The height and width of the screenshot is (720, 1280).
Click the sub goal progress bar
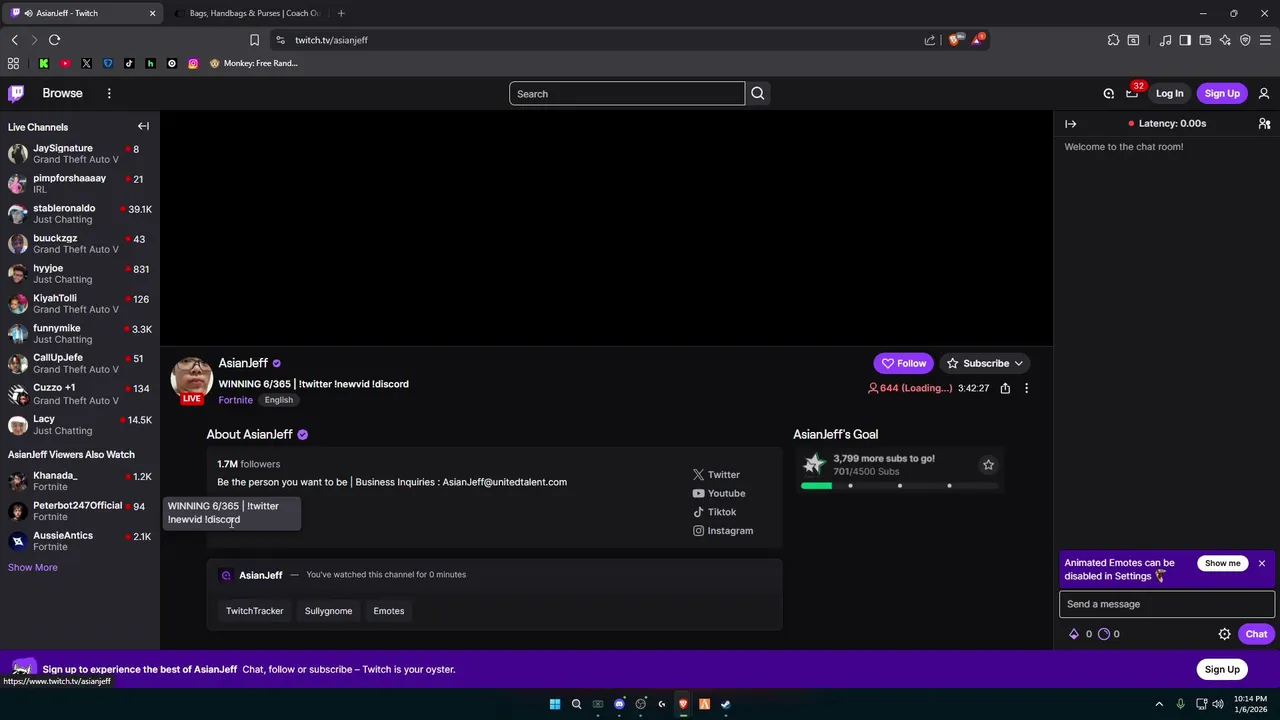tap(900, 486)
